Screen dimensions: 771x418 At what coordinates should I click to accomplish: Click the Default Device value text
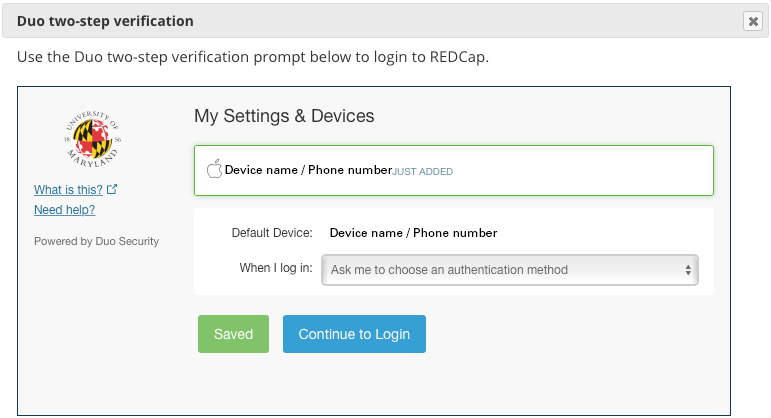pos(413,233)
